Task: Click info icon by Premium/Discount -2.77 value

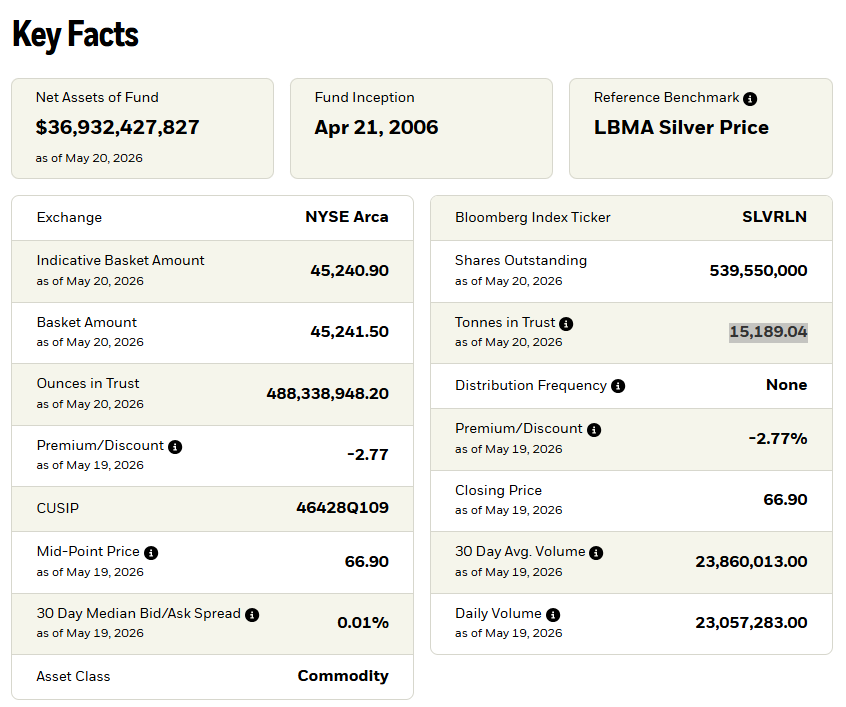Action: click(175, 447)
